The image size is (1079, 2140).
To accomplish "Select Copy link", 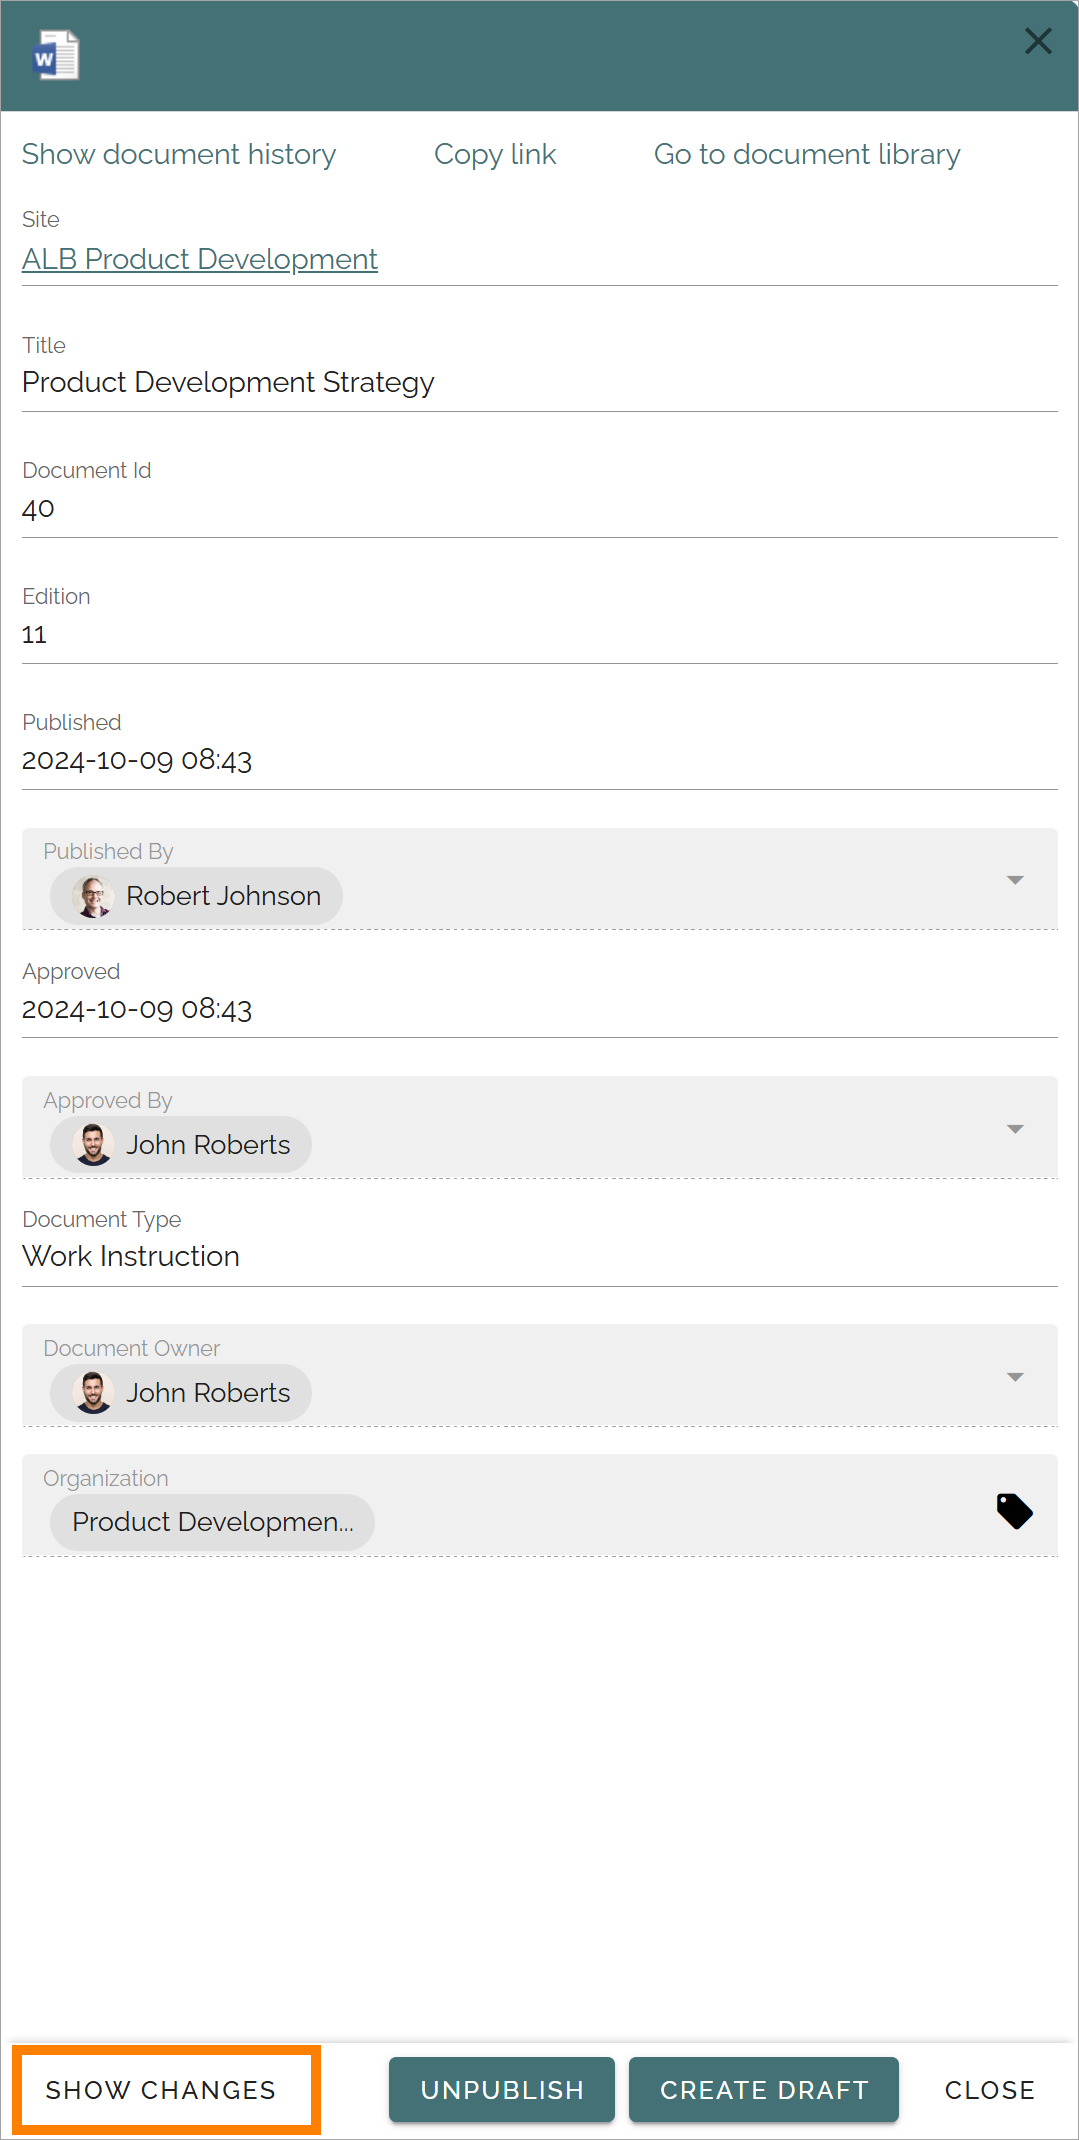I will [495, 154].
